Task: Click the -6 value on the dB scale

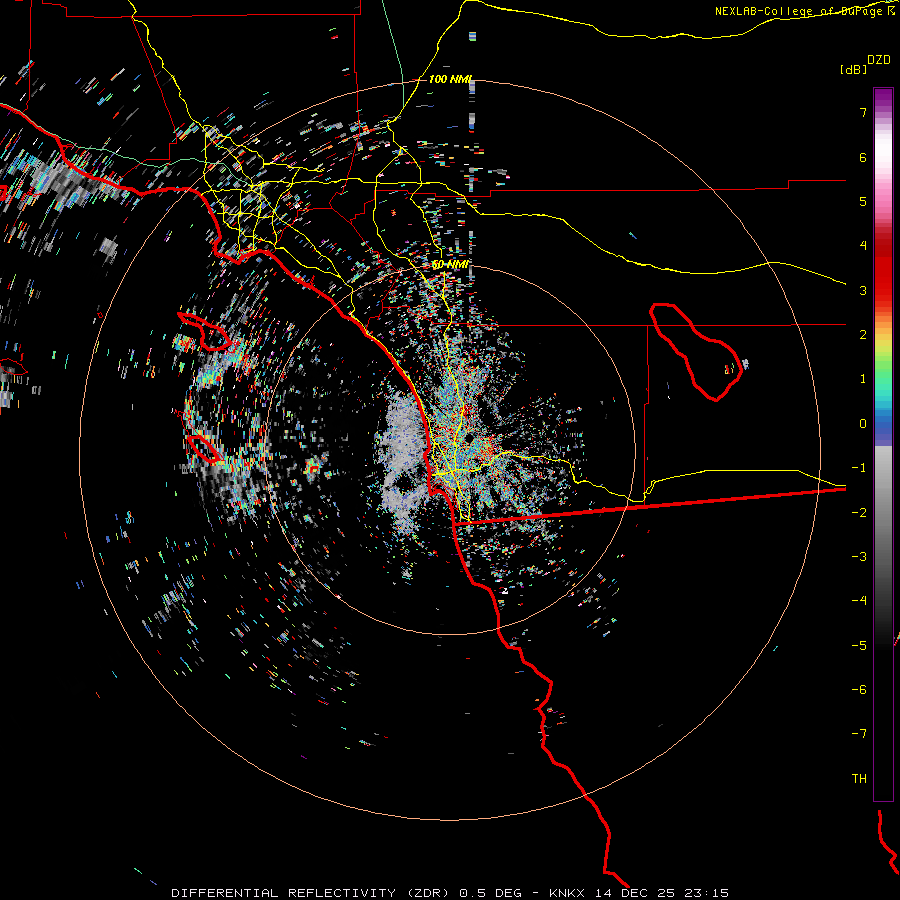Action: pyautogui.click(x=859, y=690)
